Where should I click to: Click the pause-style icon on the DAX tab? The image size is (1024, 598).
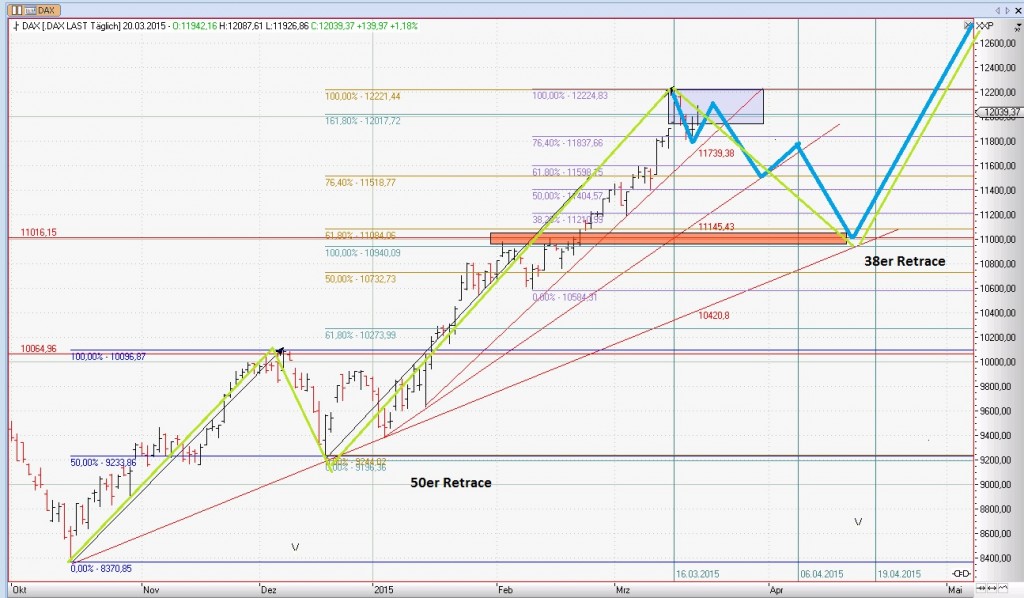pyautogui.click(x=16, y=8)
